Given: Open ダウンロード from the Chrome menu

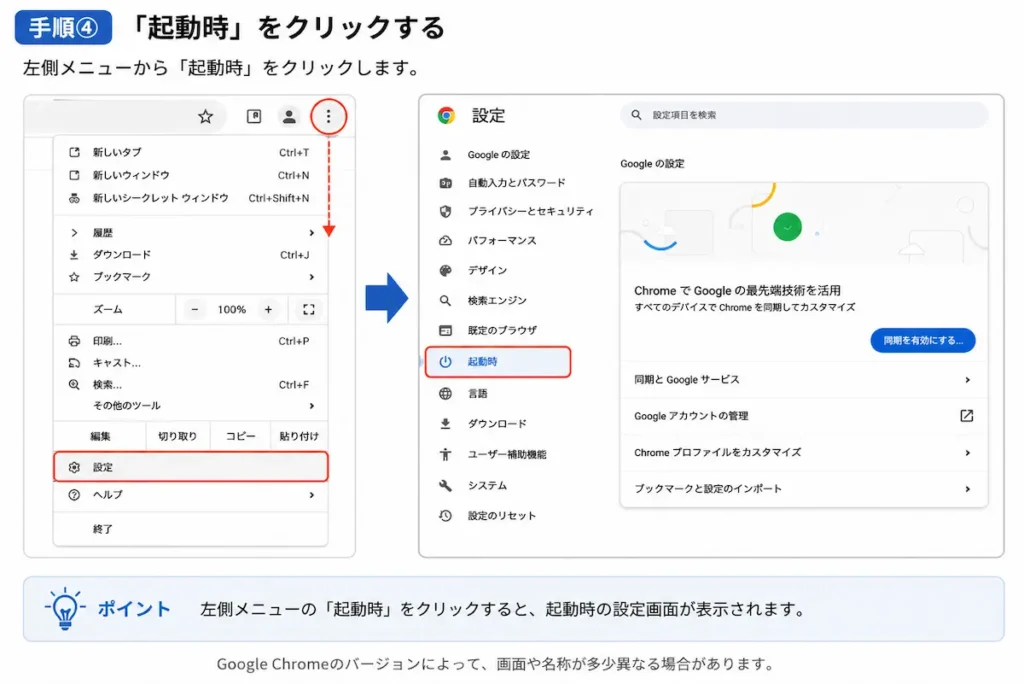Looking at the screenshot, I should tap(189, 255).
